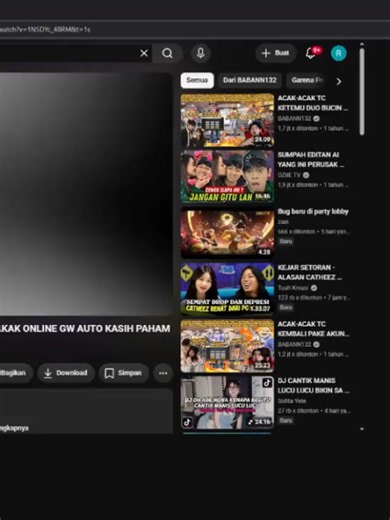The image size is (390, 520).
Task: Click the browser address bar URL
Action: 45,30
